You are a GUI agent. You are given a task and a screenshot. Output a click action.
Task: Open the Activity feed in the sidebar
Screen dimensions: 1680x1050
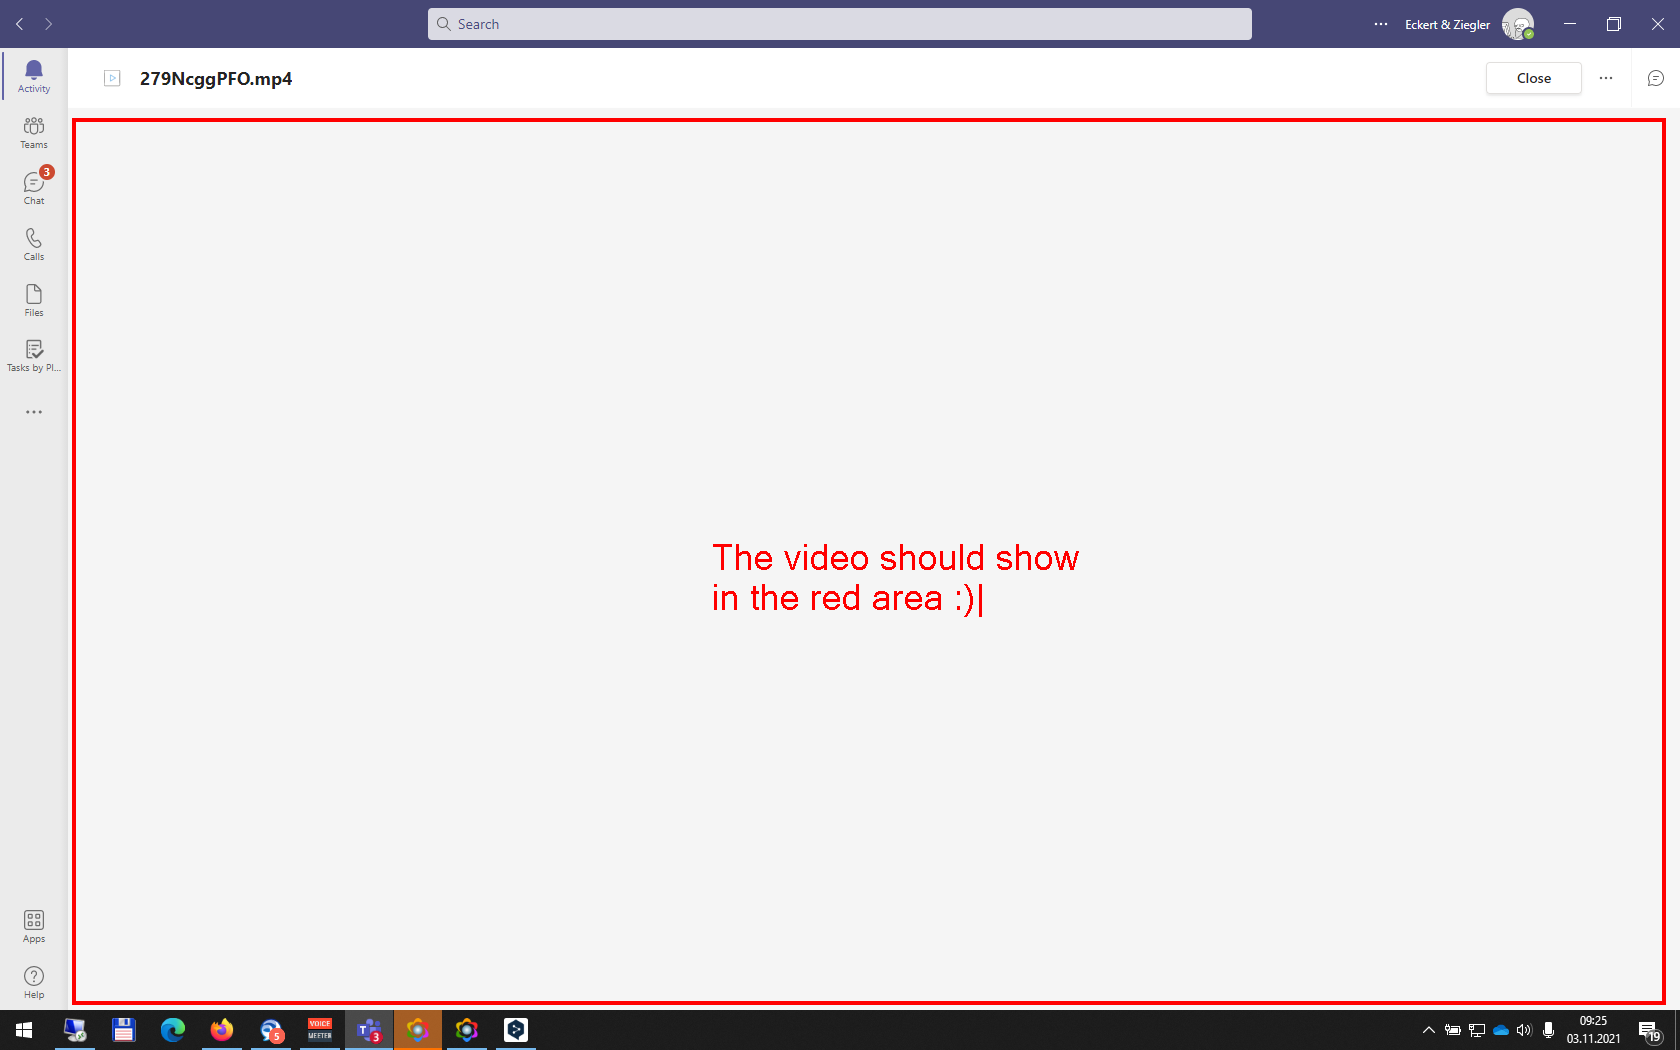point(33,75)
